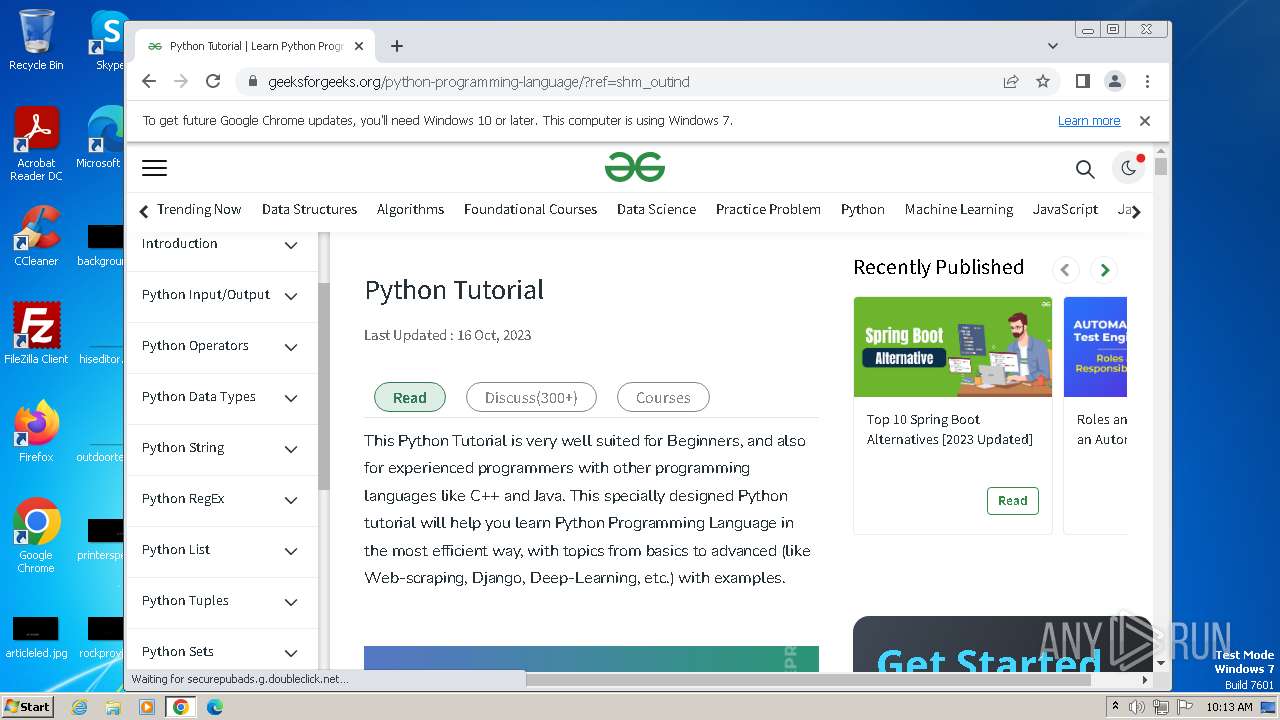Open the CCleaner desktop icon
1280x720 pixels.
pyautogui.click(x=36, y=236)
